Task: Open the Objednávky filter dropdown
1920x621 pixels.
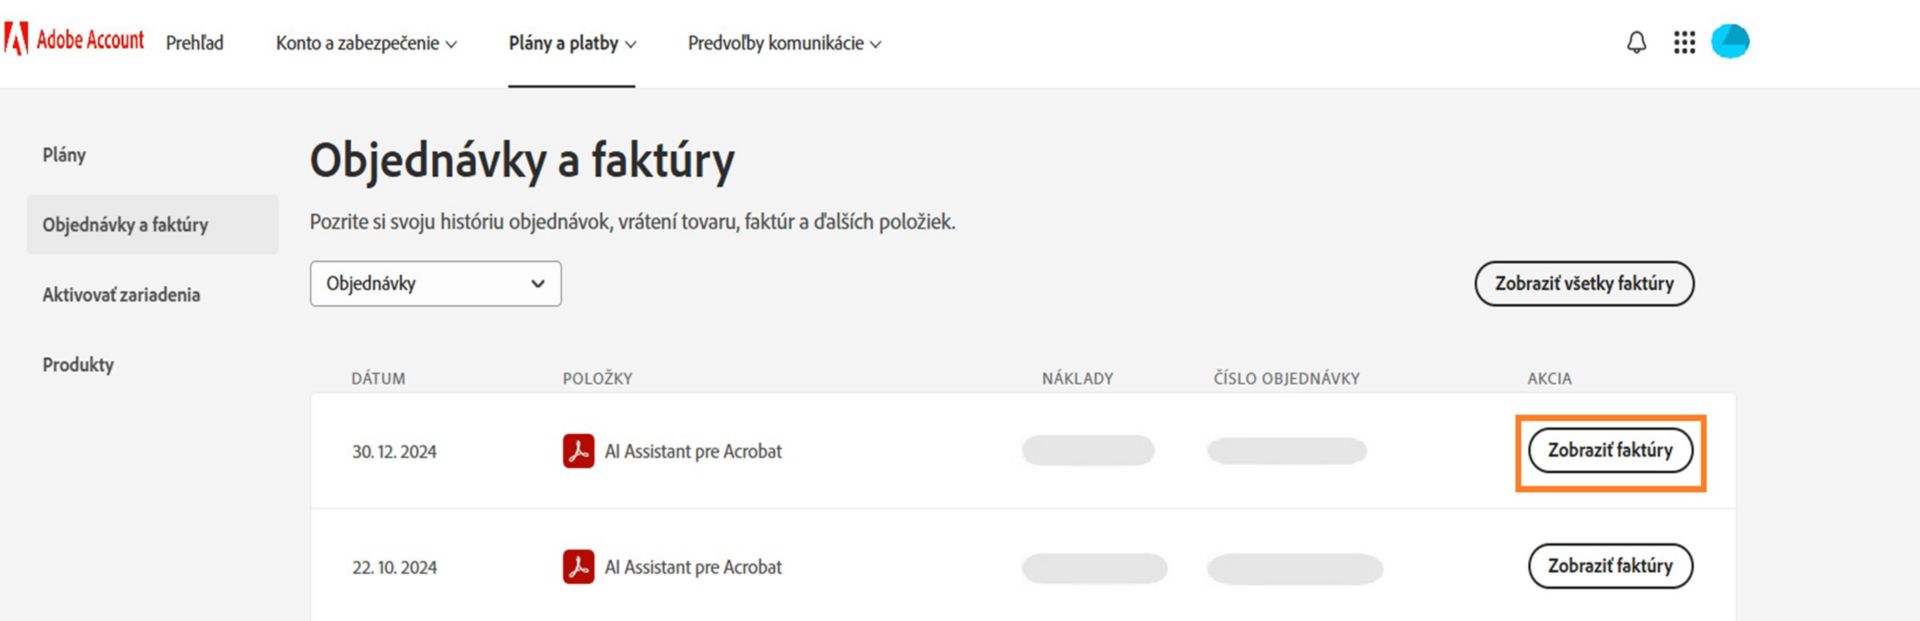Action: pos(435,284)
